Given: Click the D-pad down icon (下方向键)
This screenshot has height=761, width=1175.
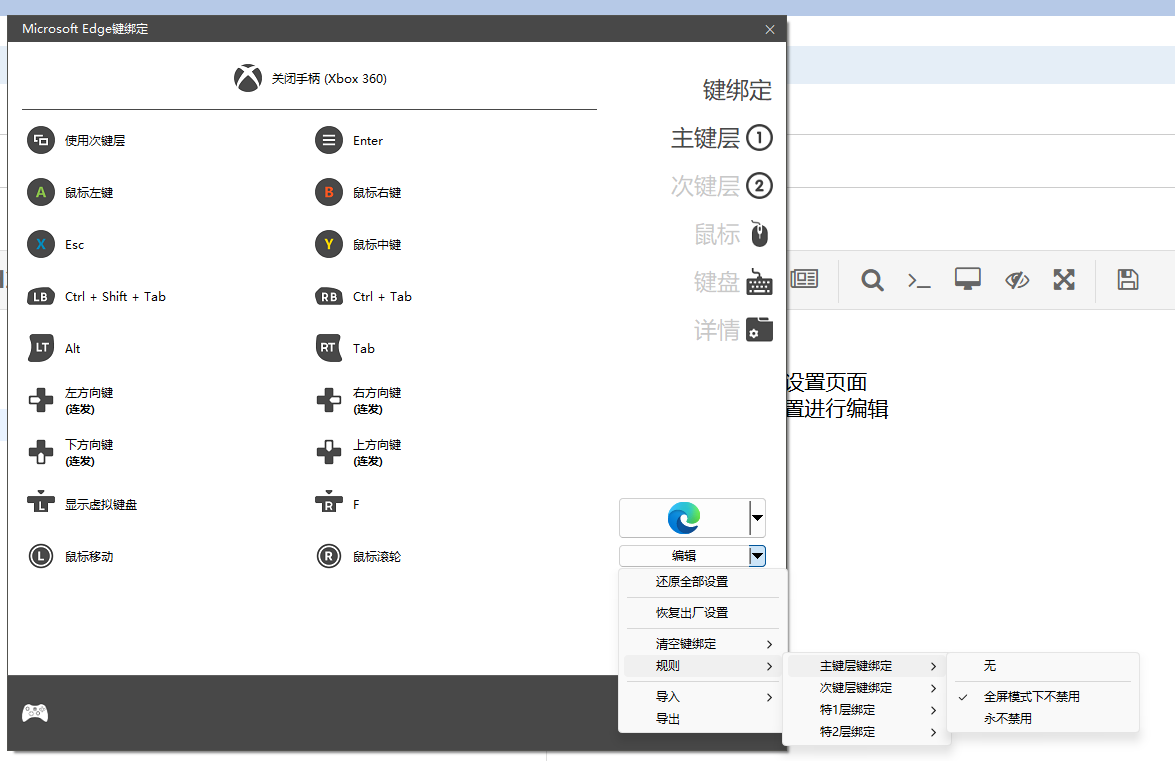Looking at the screenshot, I should (41, 452).
